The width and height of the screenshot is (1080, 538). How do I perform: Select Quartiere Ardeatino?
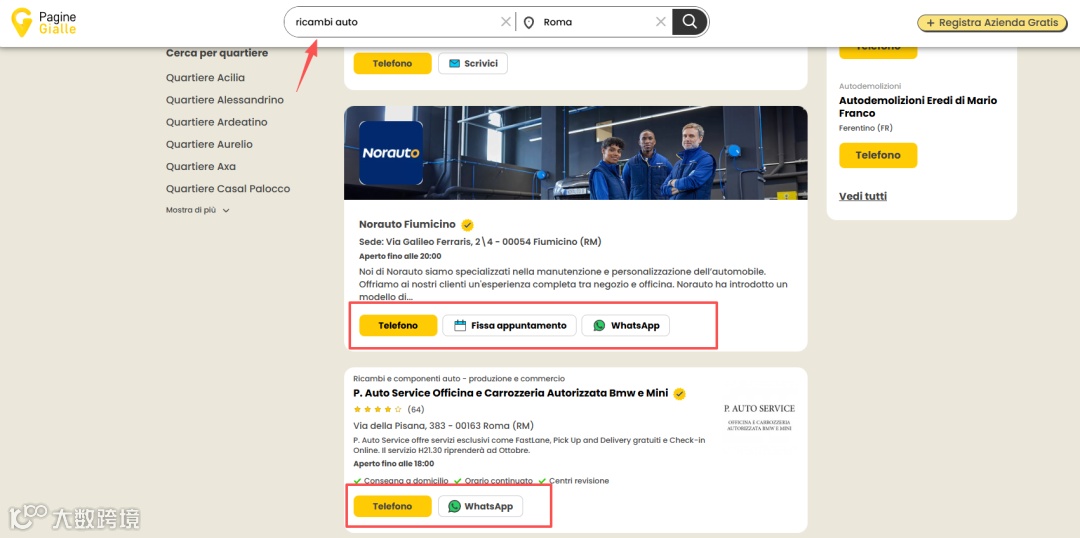(216, 122)
